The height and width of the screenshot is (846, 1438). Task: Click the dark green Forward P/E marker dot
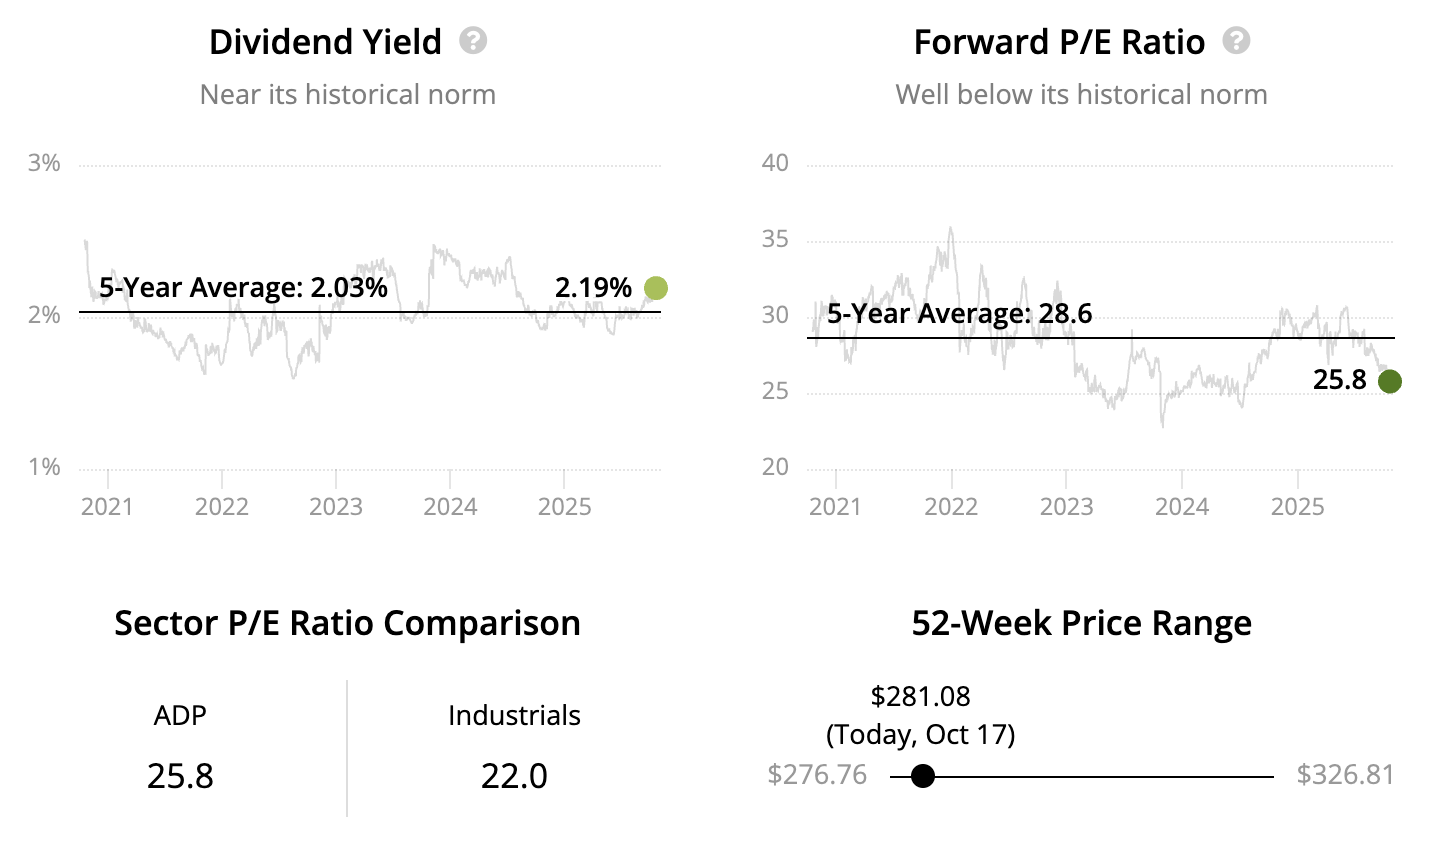point(1389,381)
